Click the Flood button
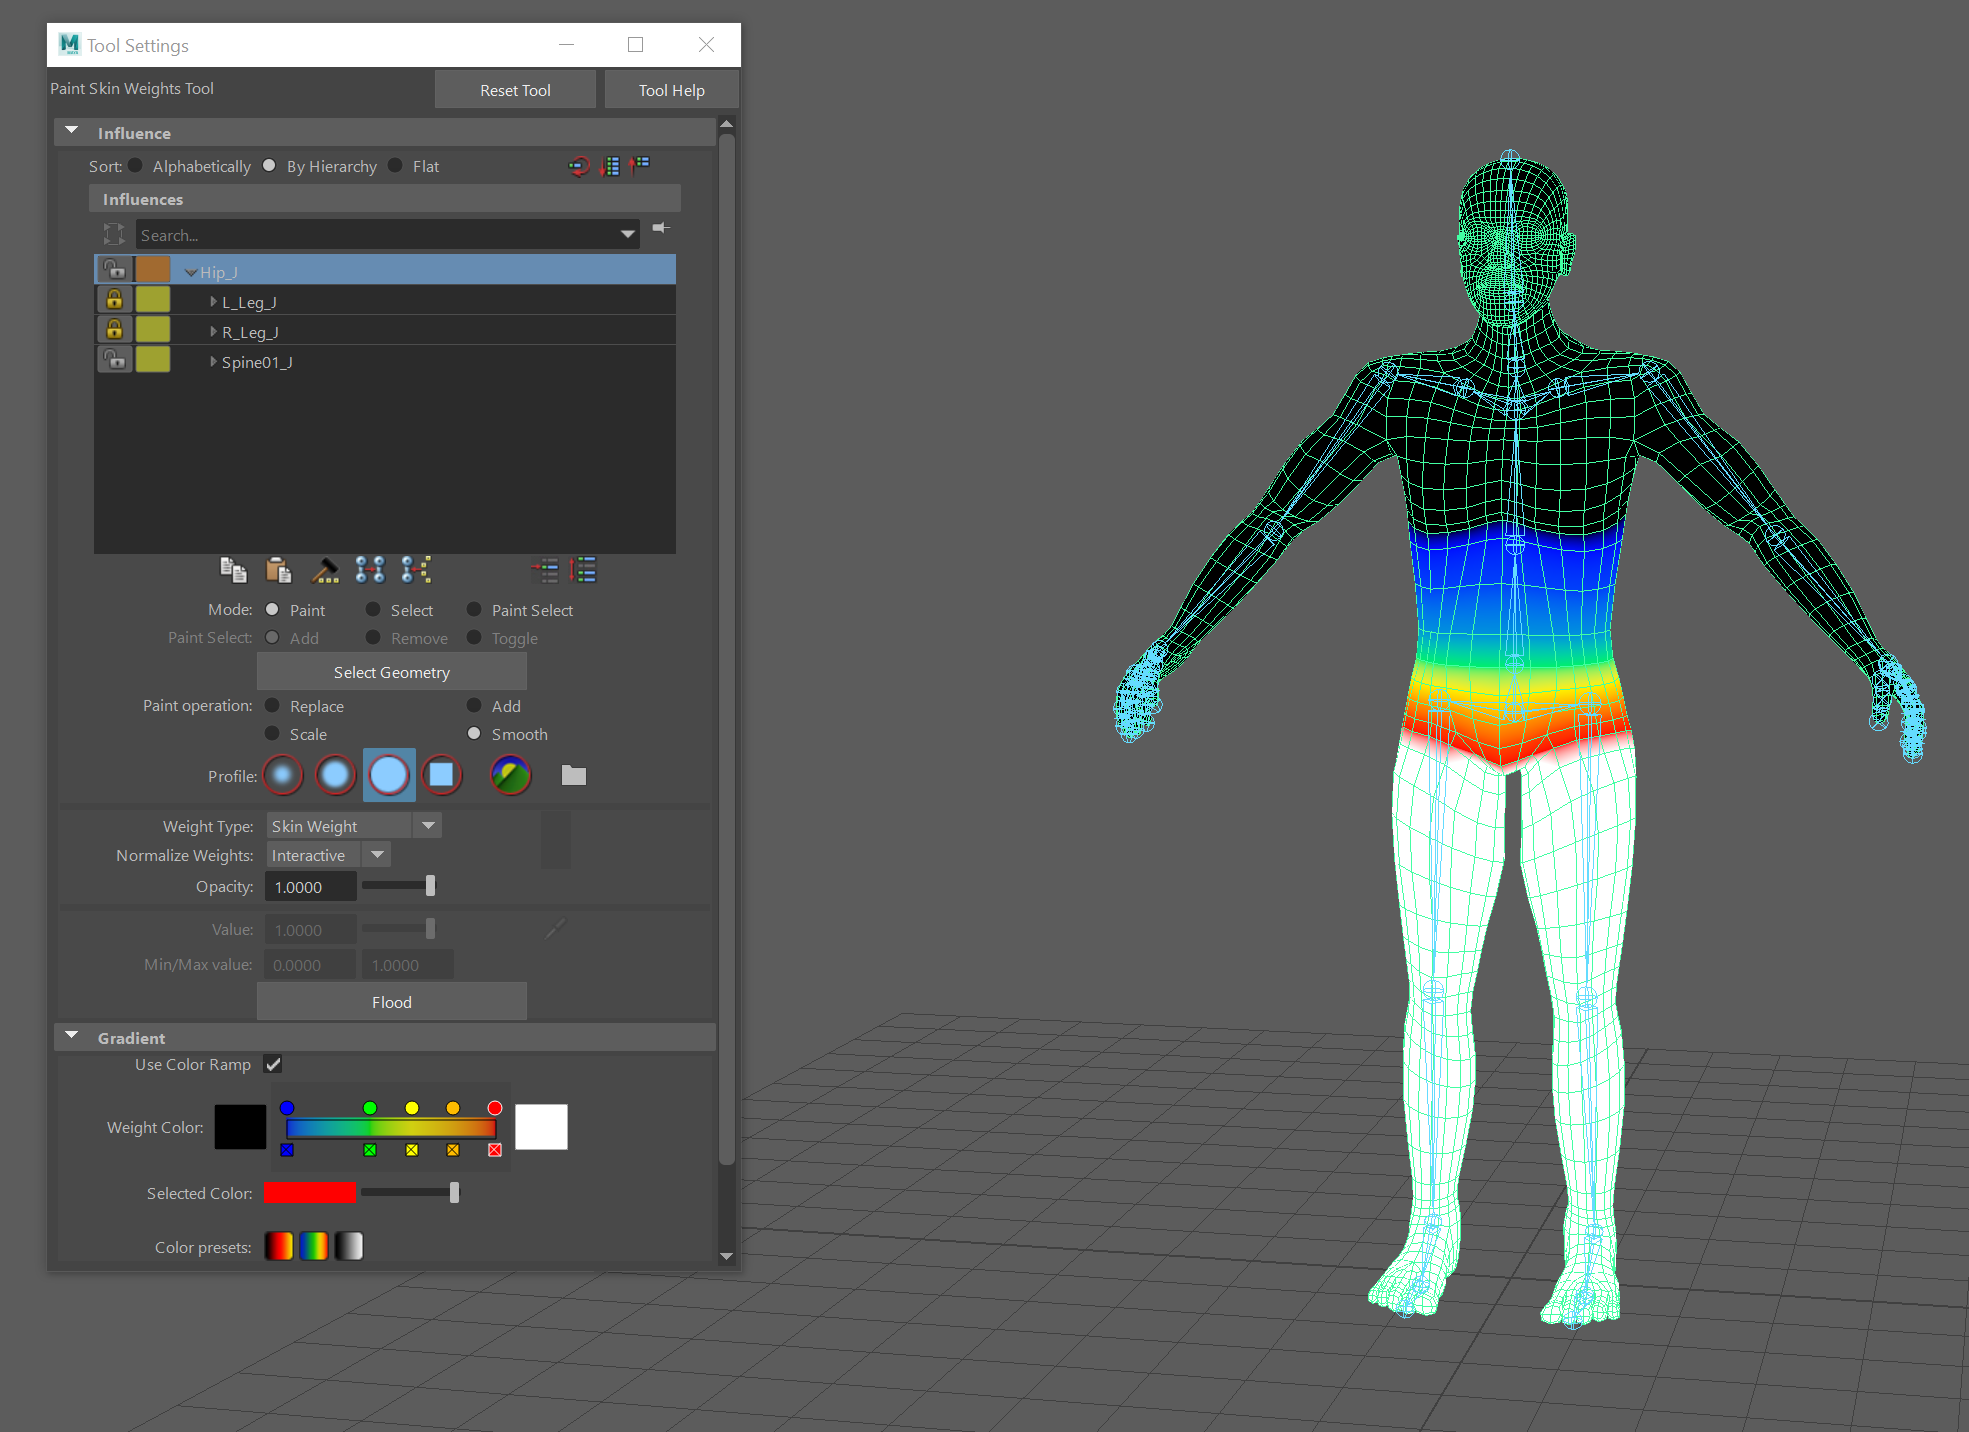1969x1432 pixels. 391,1002
